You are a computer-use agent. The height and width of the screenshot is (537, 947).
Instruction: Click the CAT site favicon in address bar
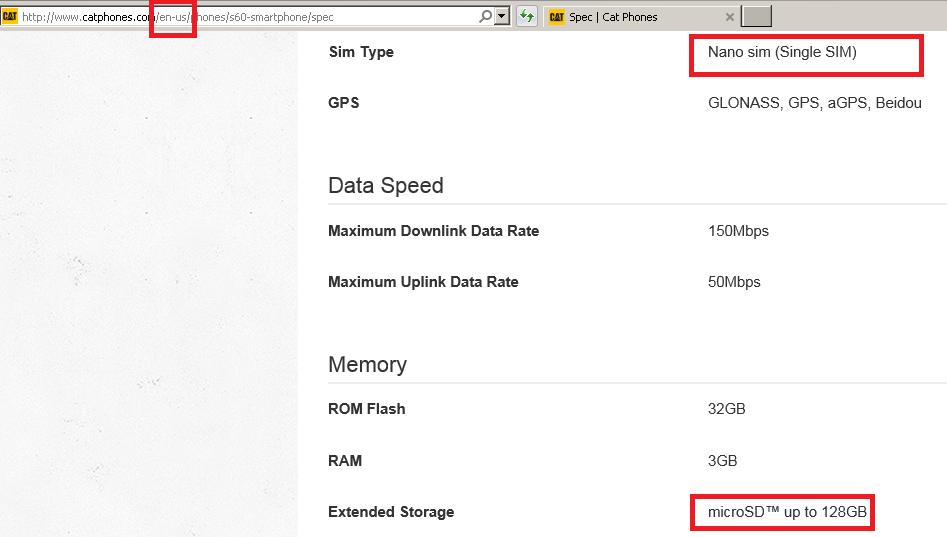tap(10, 16)
